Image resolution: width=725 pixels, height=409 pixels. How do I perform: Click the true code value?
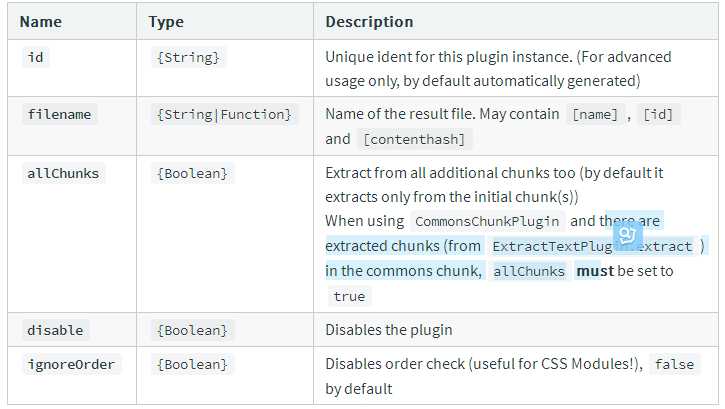tap(350, 296)
